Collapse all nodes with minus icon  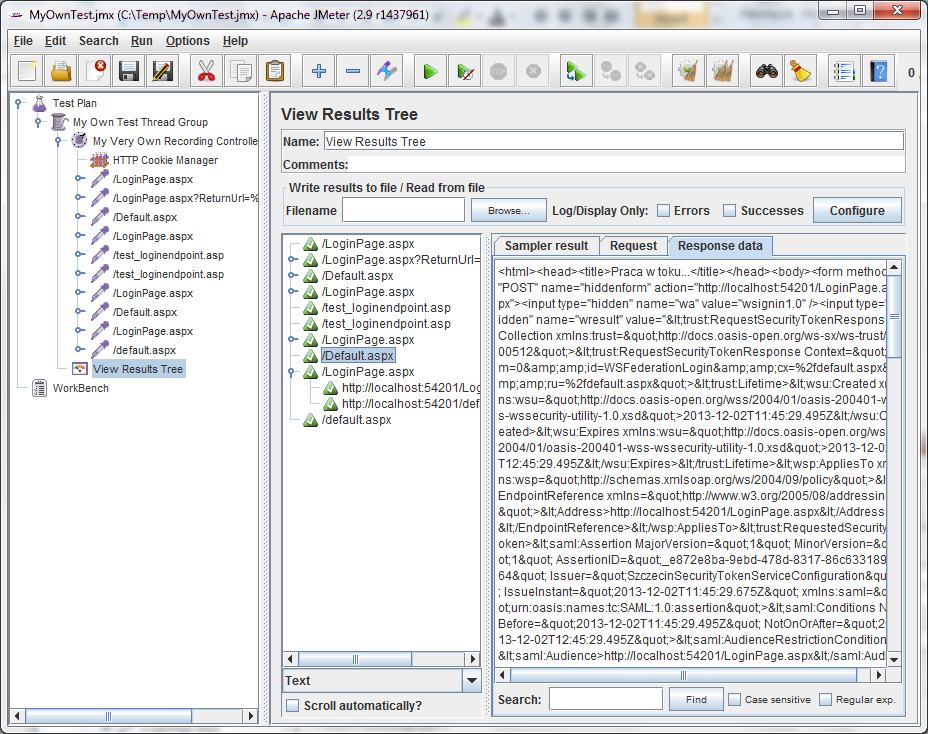353,72
